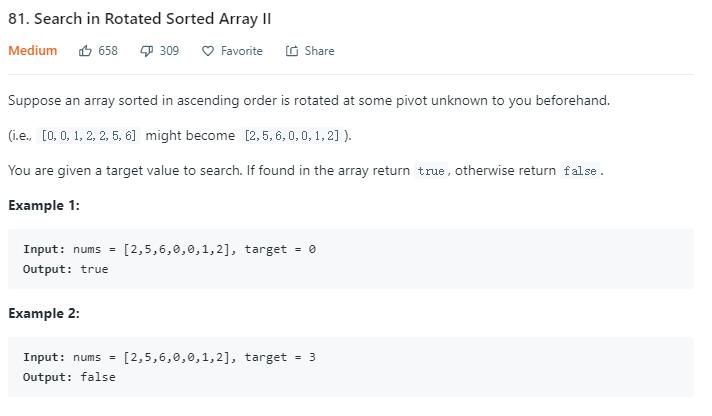
Task: Click the inline code [0,0,1,2,2,5,6]
Action: [x=89, y=135]
